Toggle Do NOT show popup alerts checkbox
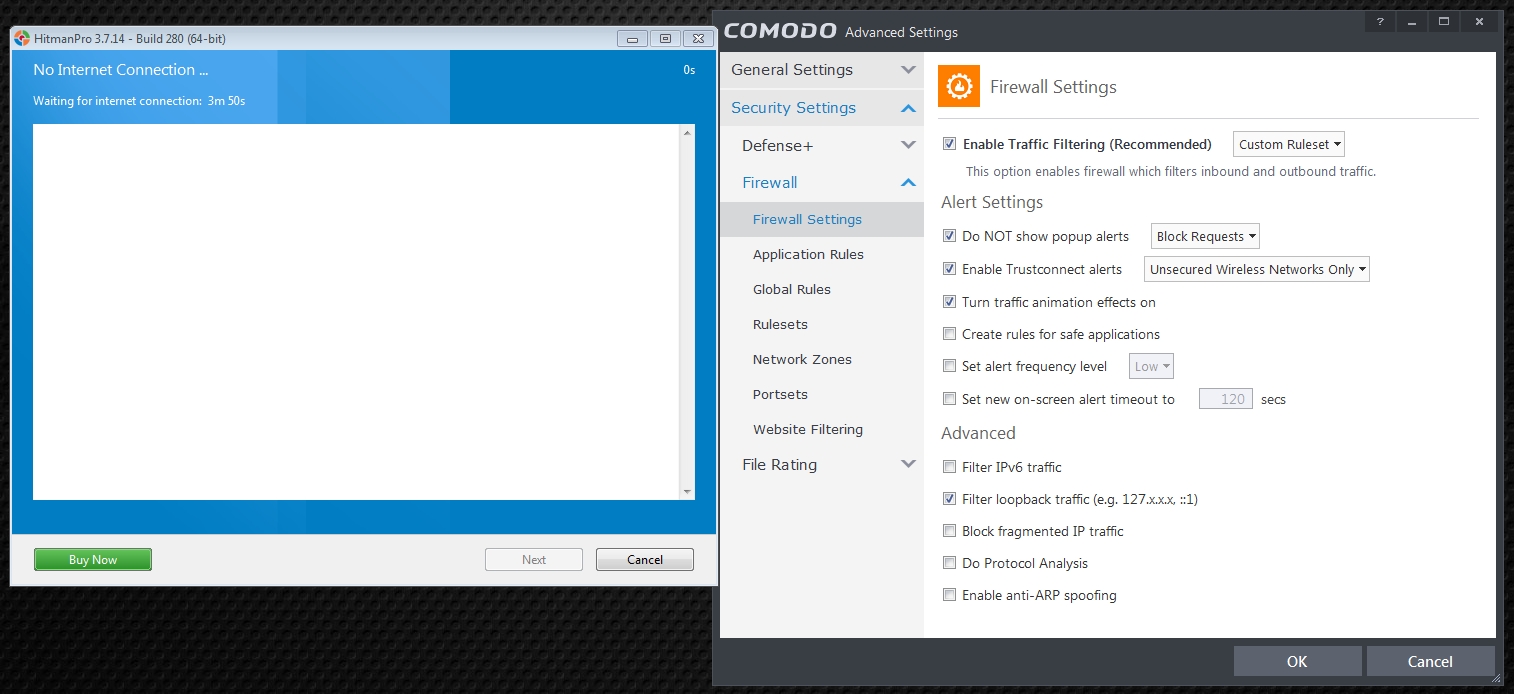1514x694 pixels. (950, 236)
